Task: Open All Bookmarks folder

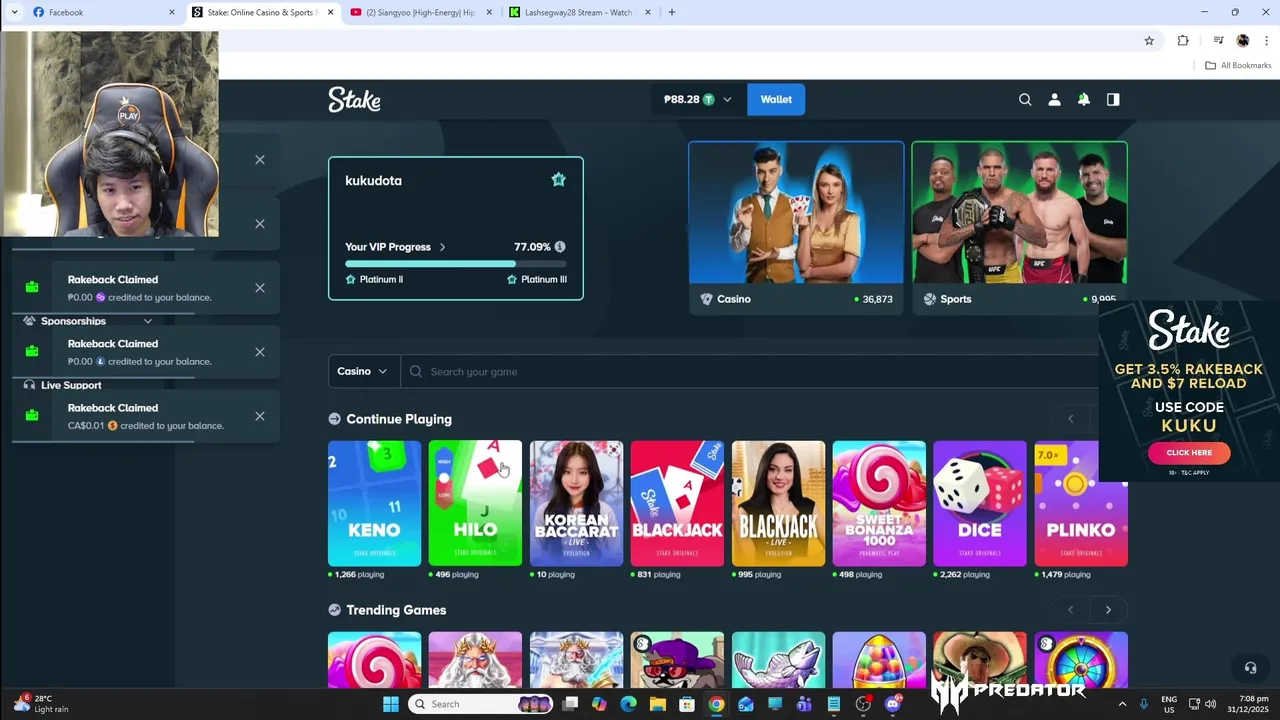Action: pos(1238,65)
